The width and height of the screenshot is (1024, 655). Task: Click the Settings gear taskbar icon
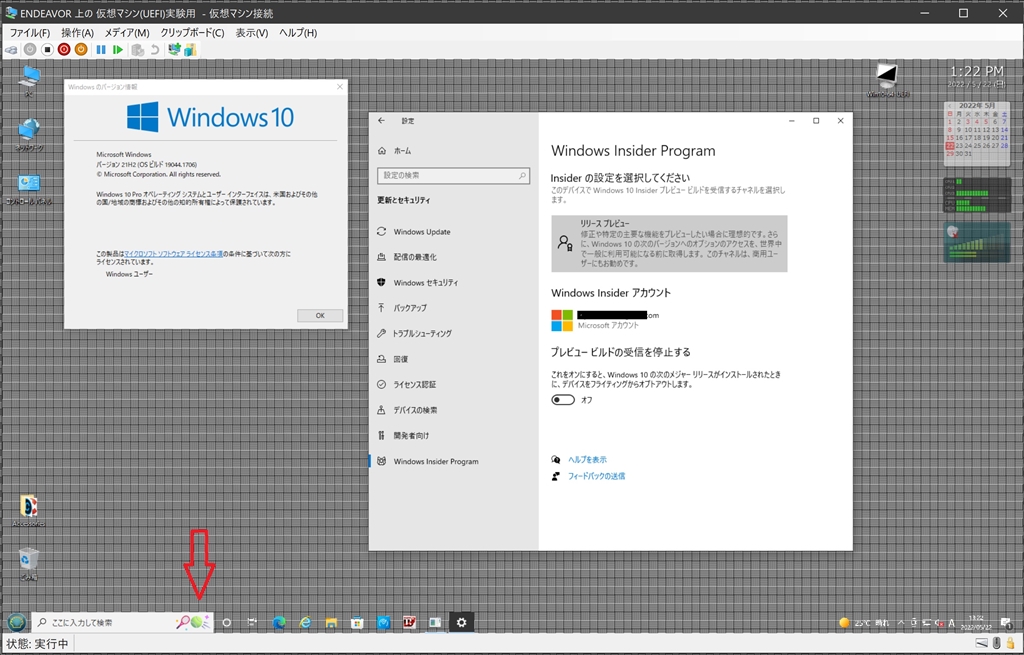[462, 622]
